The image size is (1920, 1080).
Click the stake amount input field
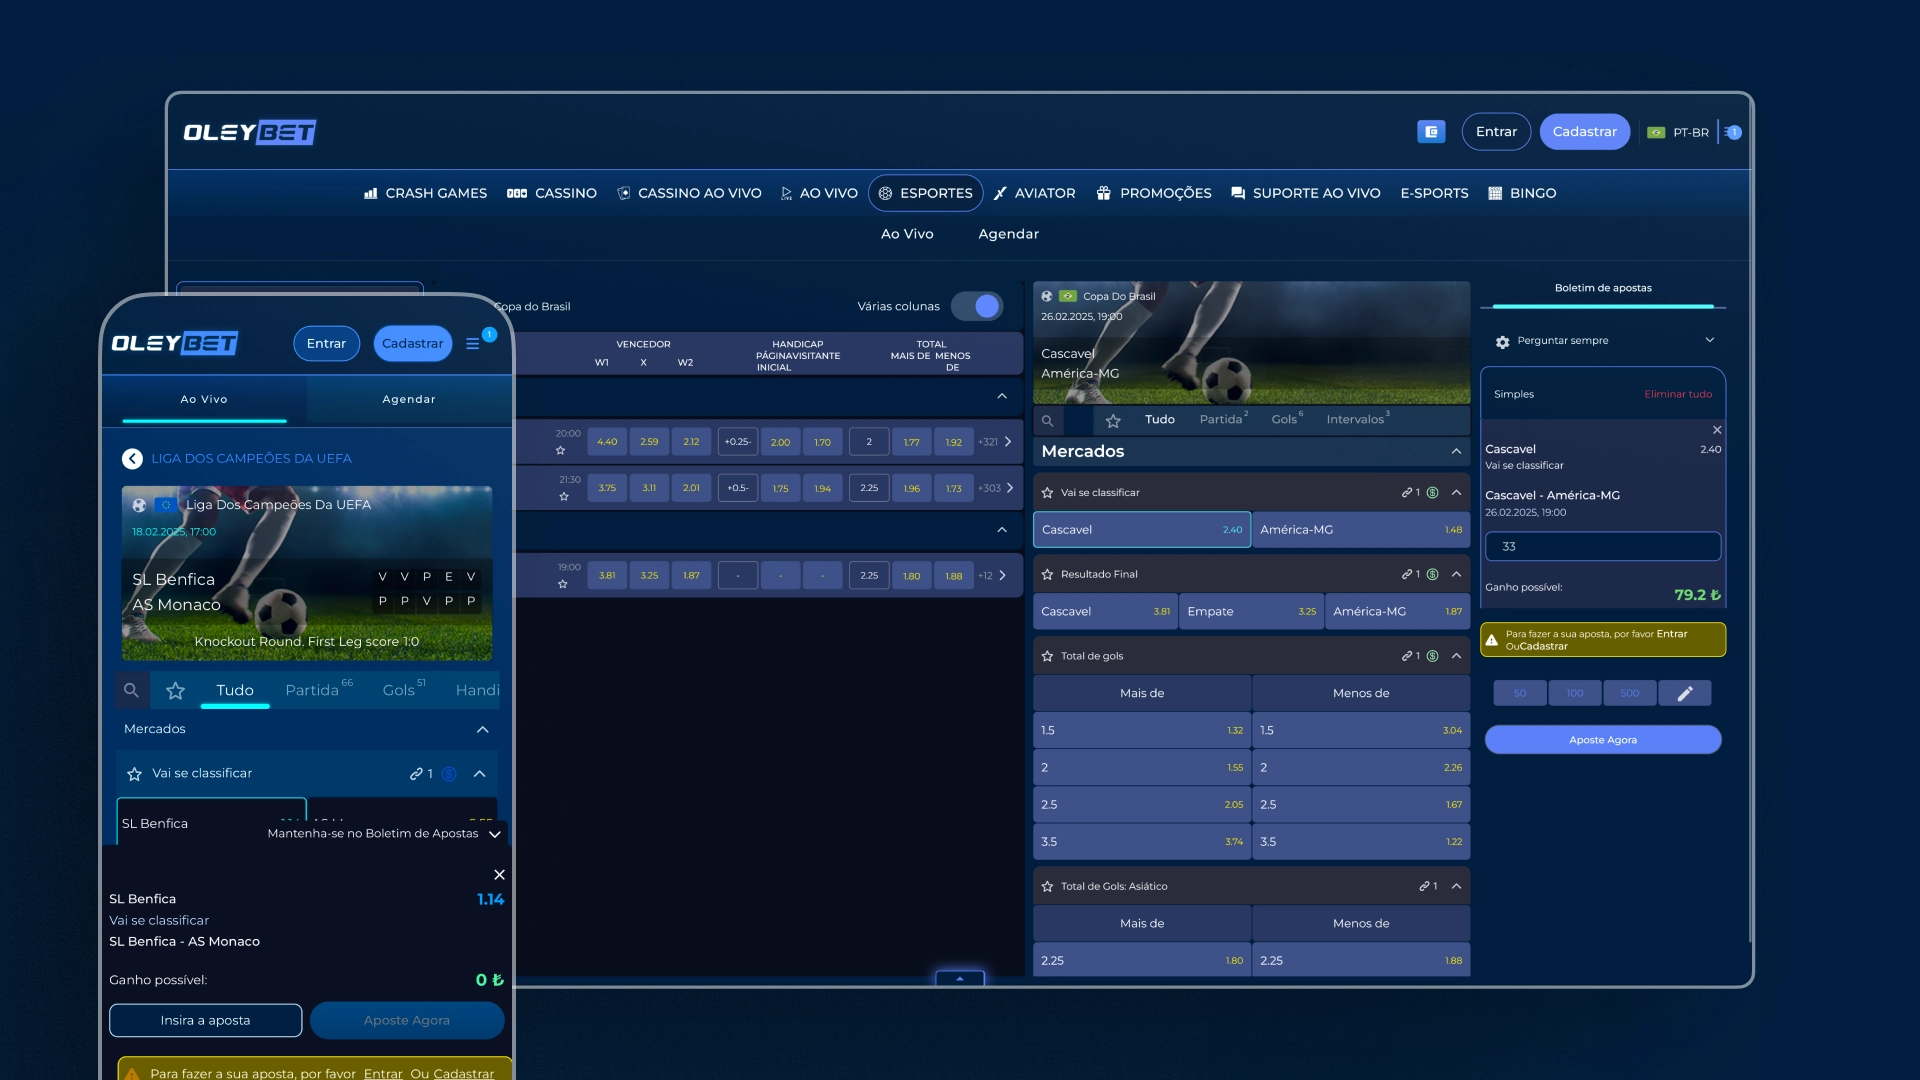click(x=1602, y=547)
